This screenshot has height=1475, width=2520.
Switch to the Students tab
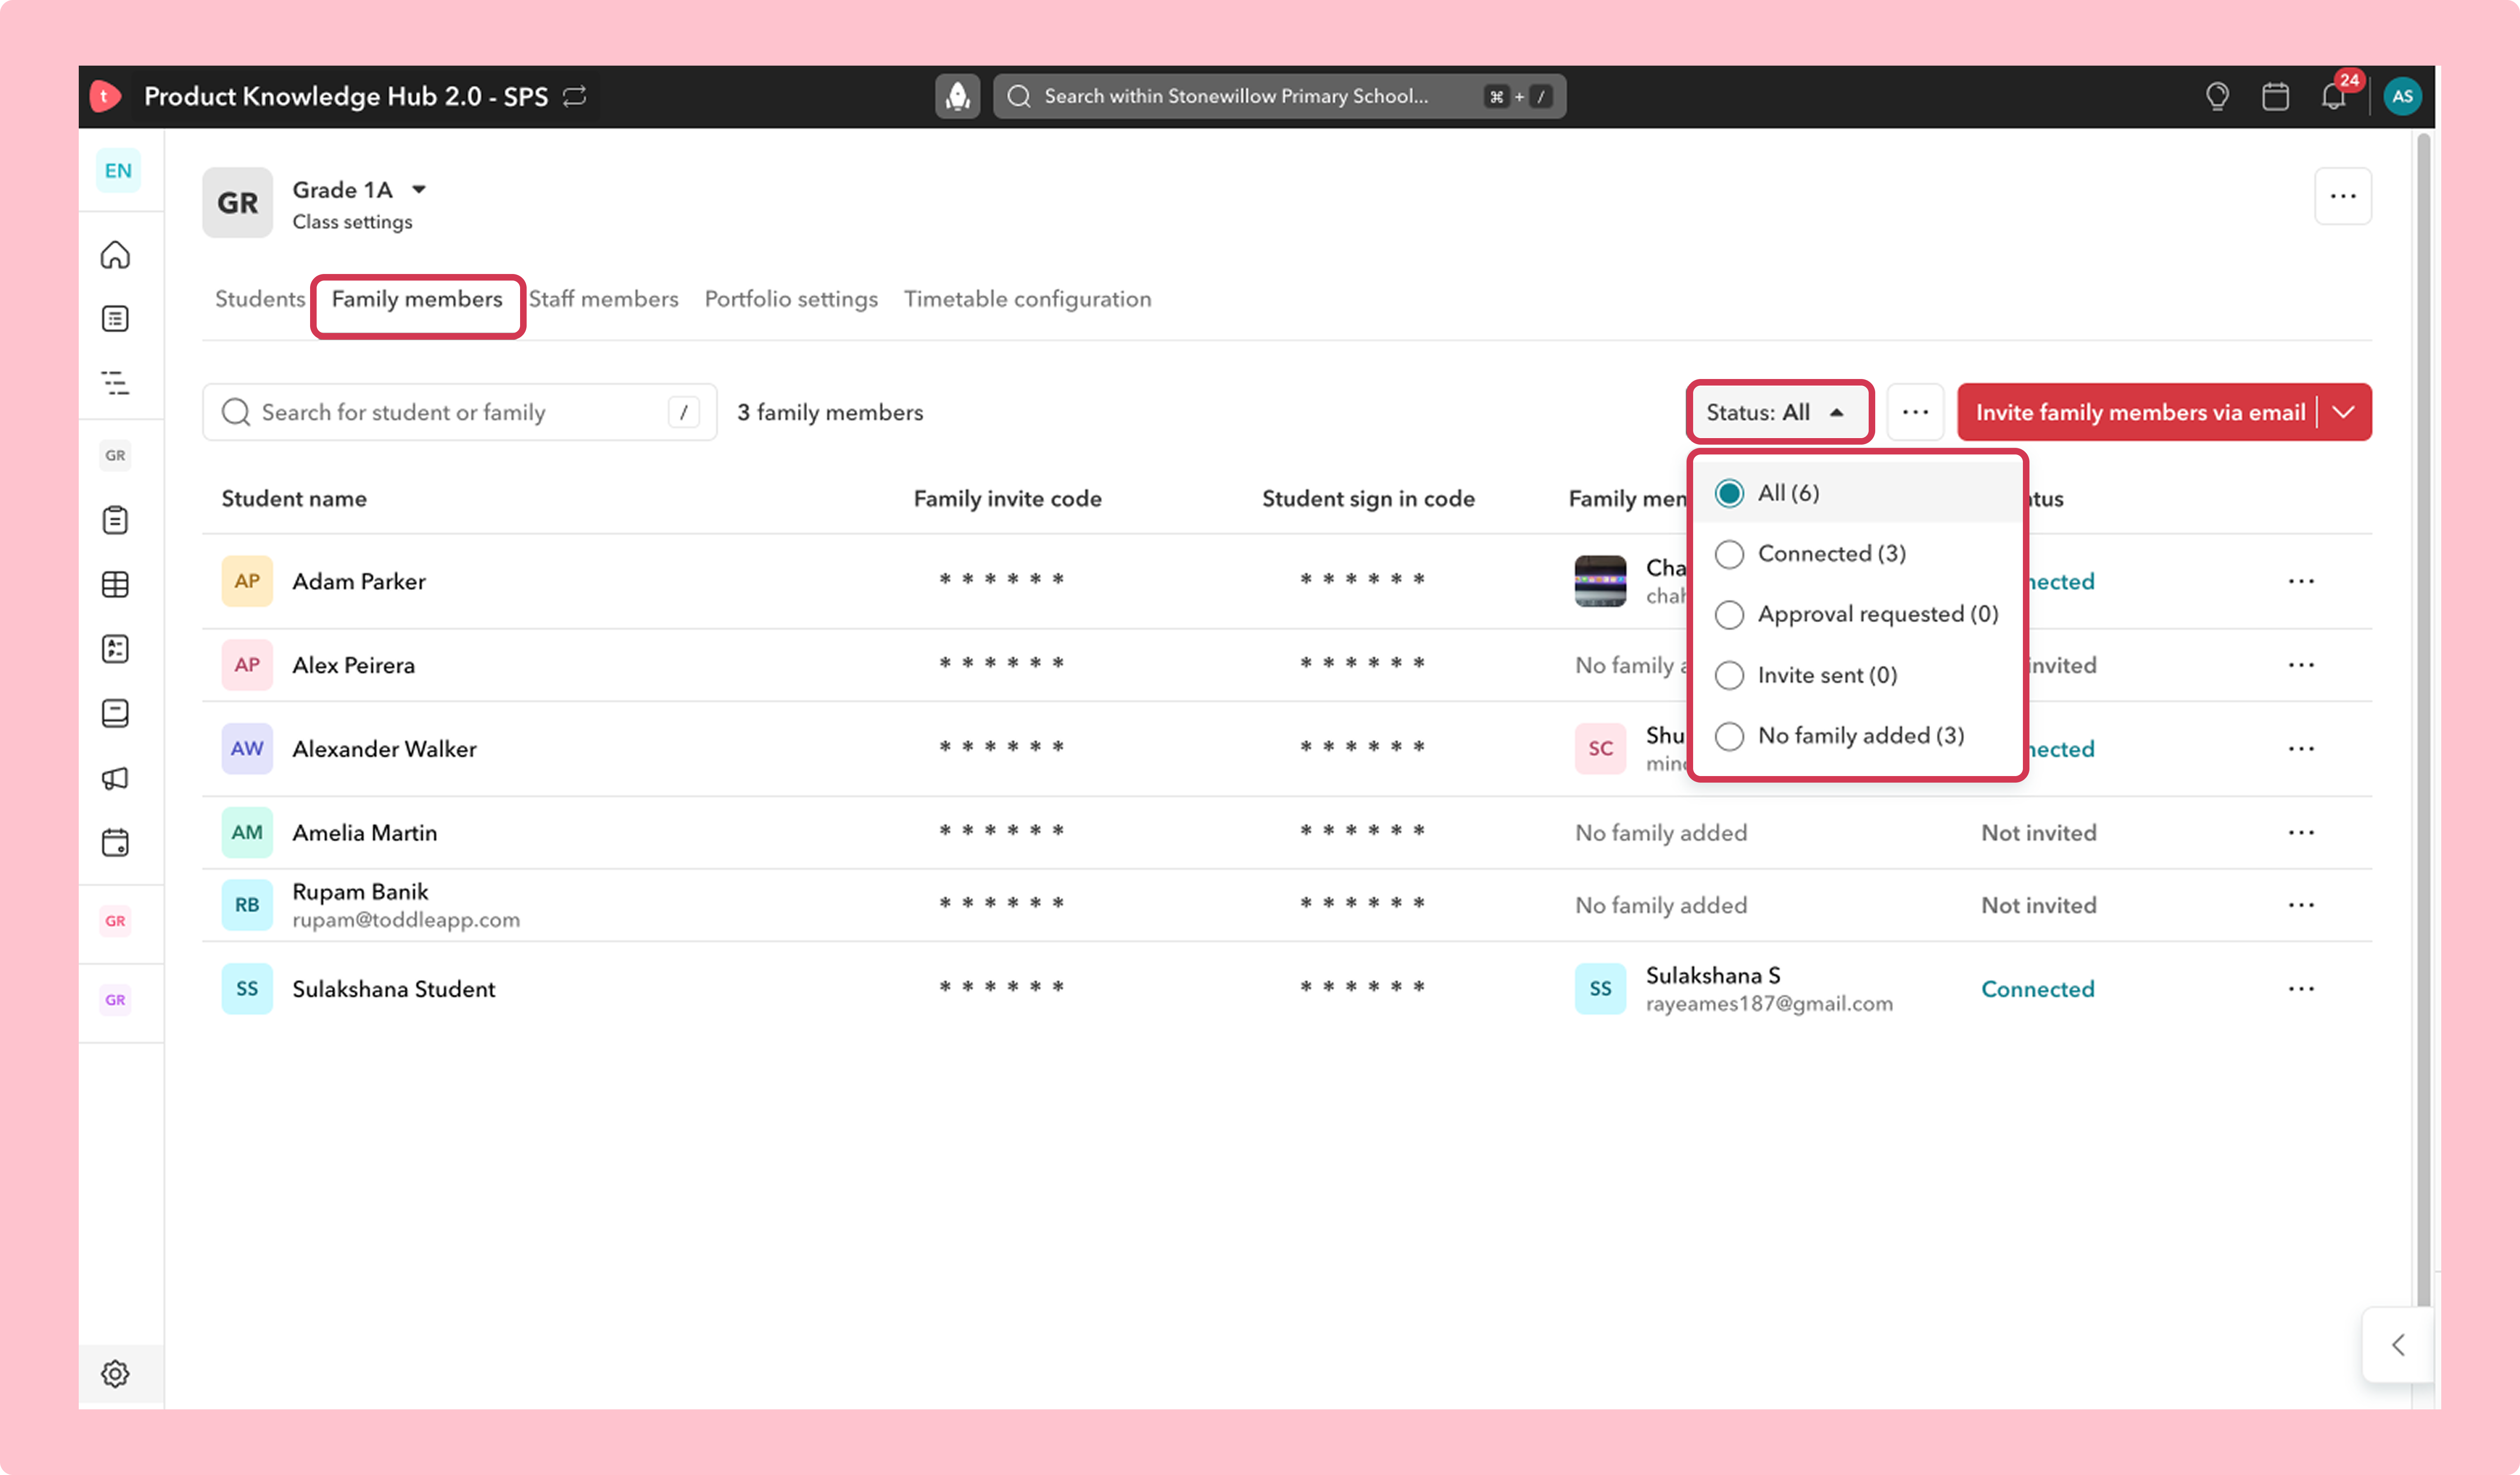(x=260, y=299)
